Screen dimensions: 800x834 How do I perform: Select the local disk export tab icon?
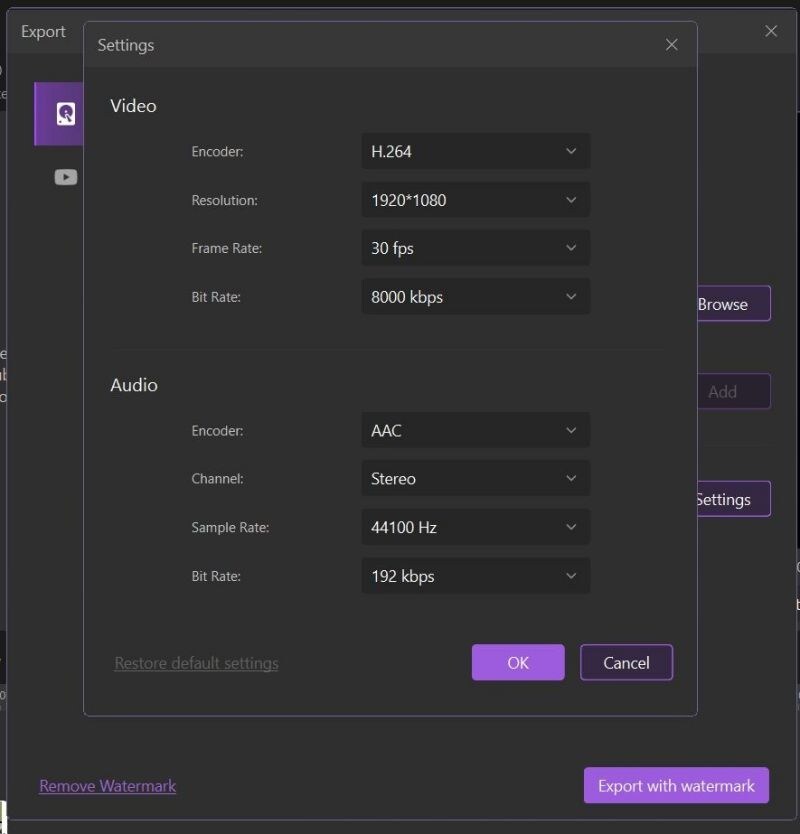click(64, 114)
